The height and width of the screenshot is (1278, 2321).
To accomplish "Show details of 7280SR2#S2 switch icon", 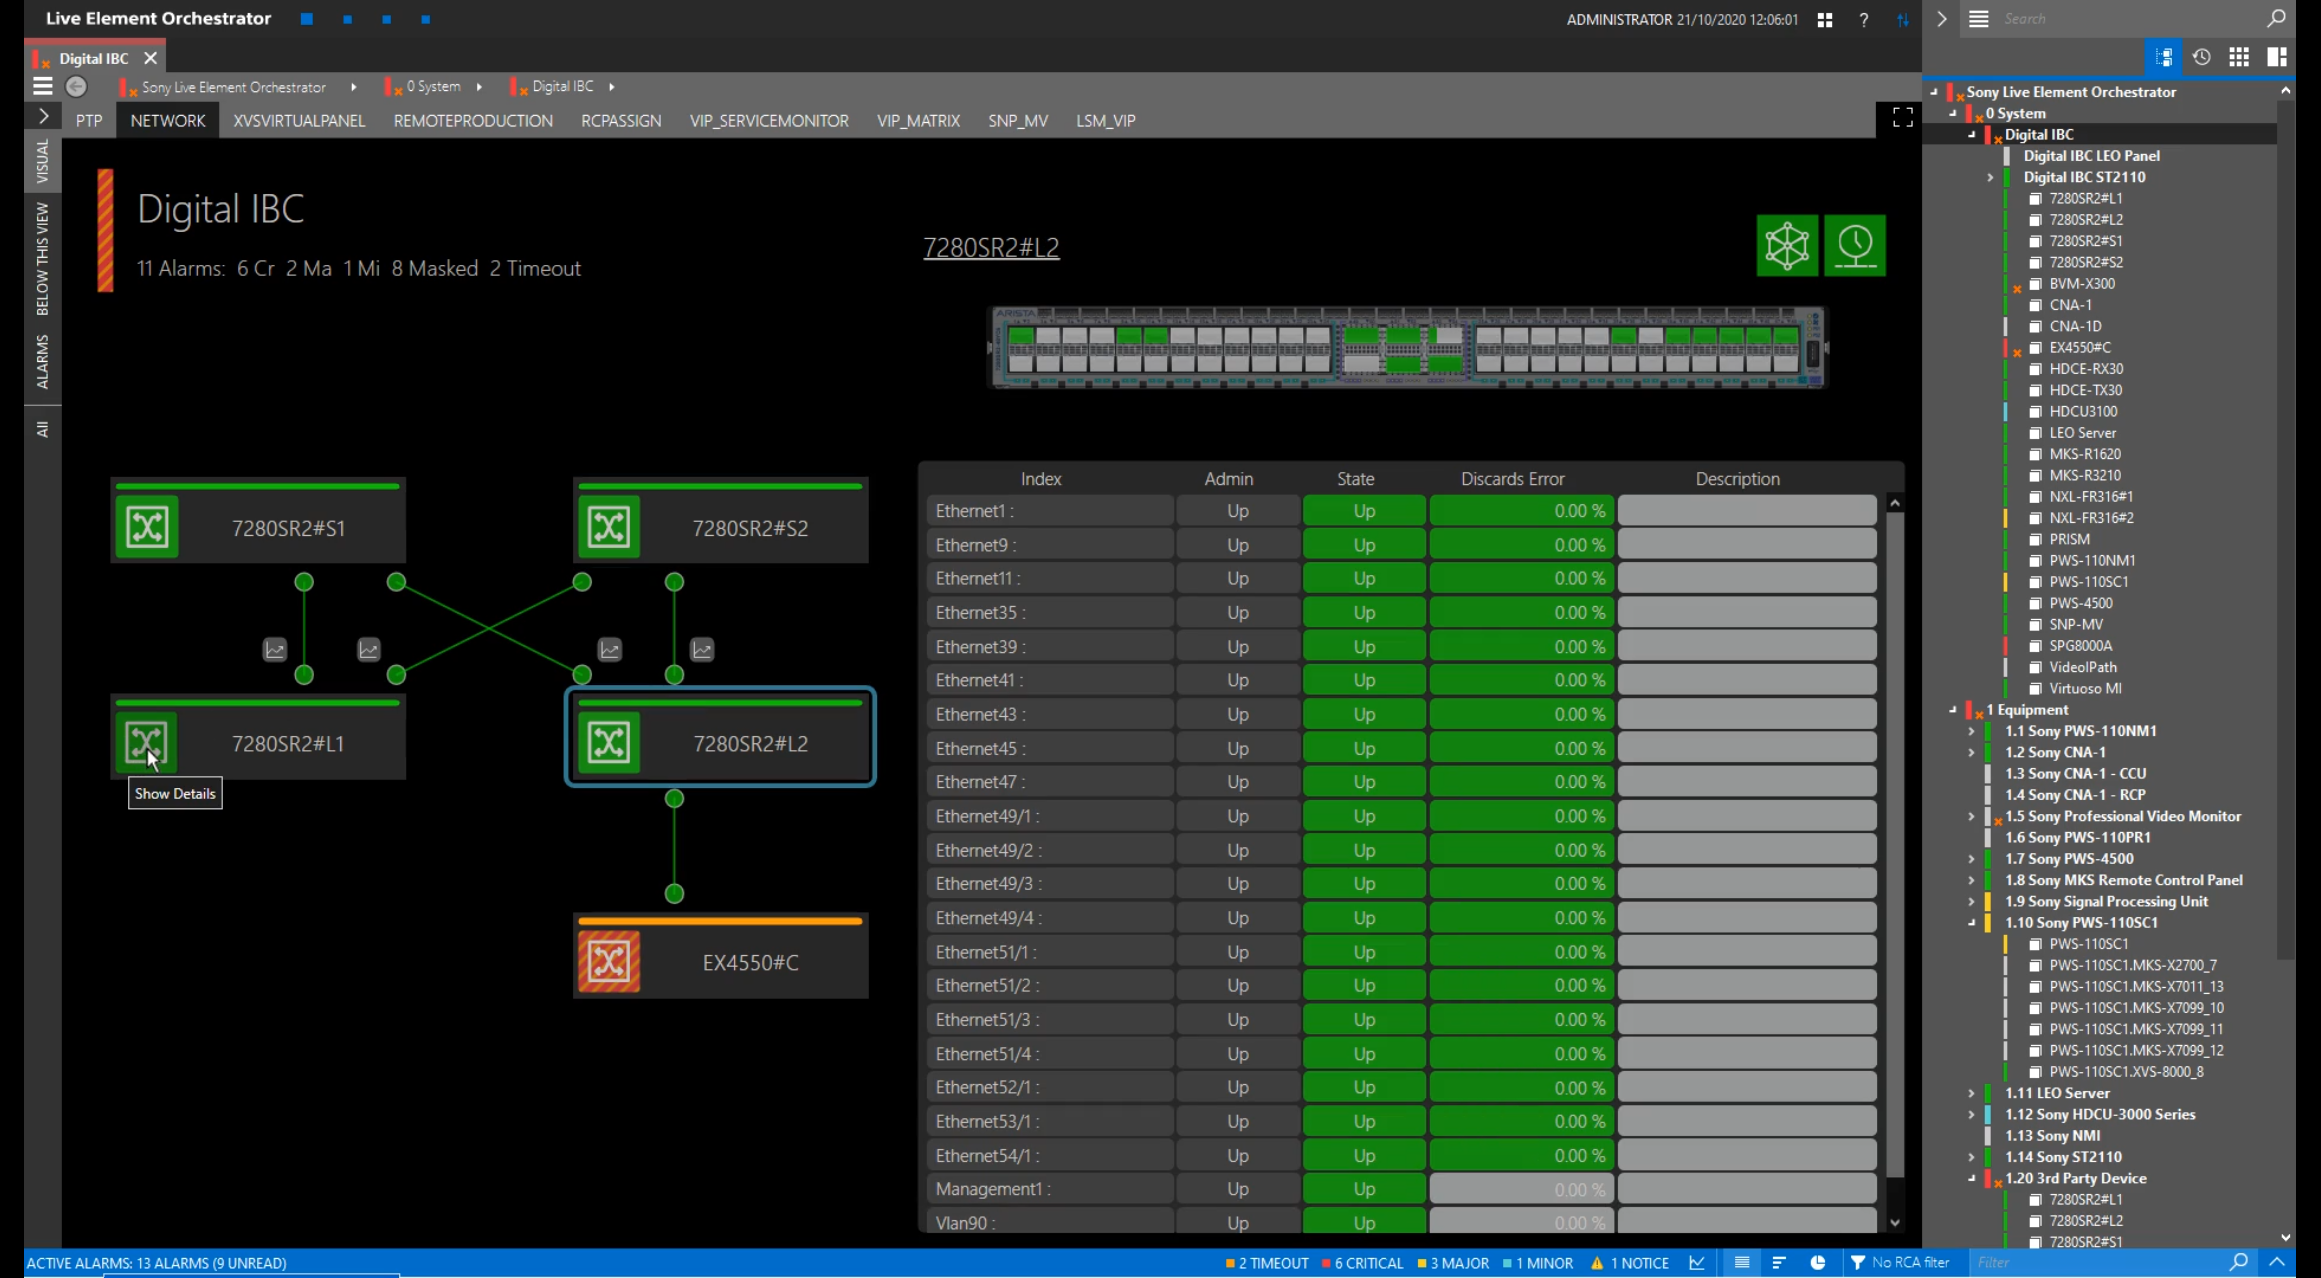I will coord(609,527).
